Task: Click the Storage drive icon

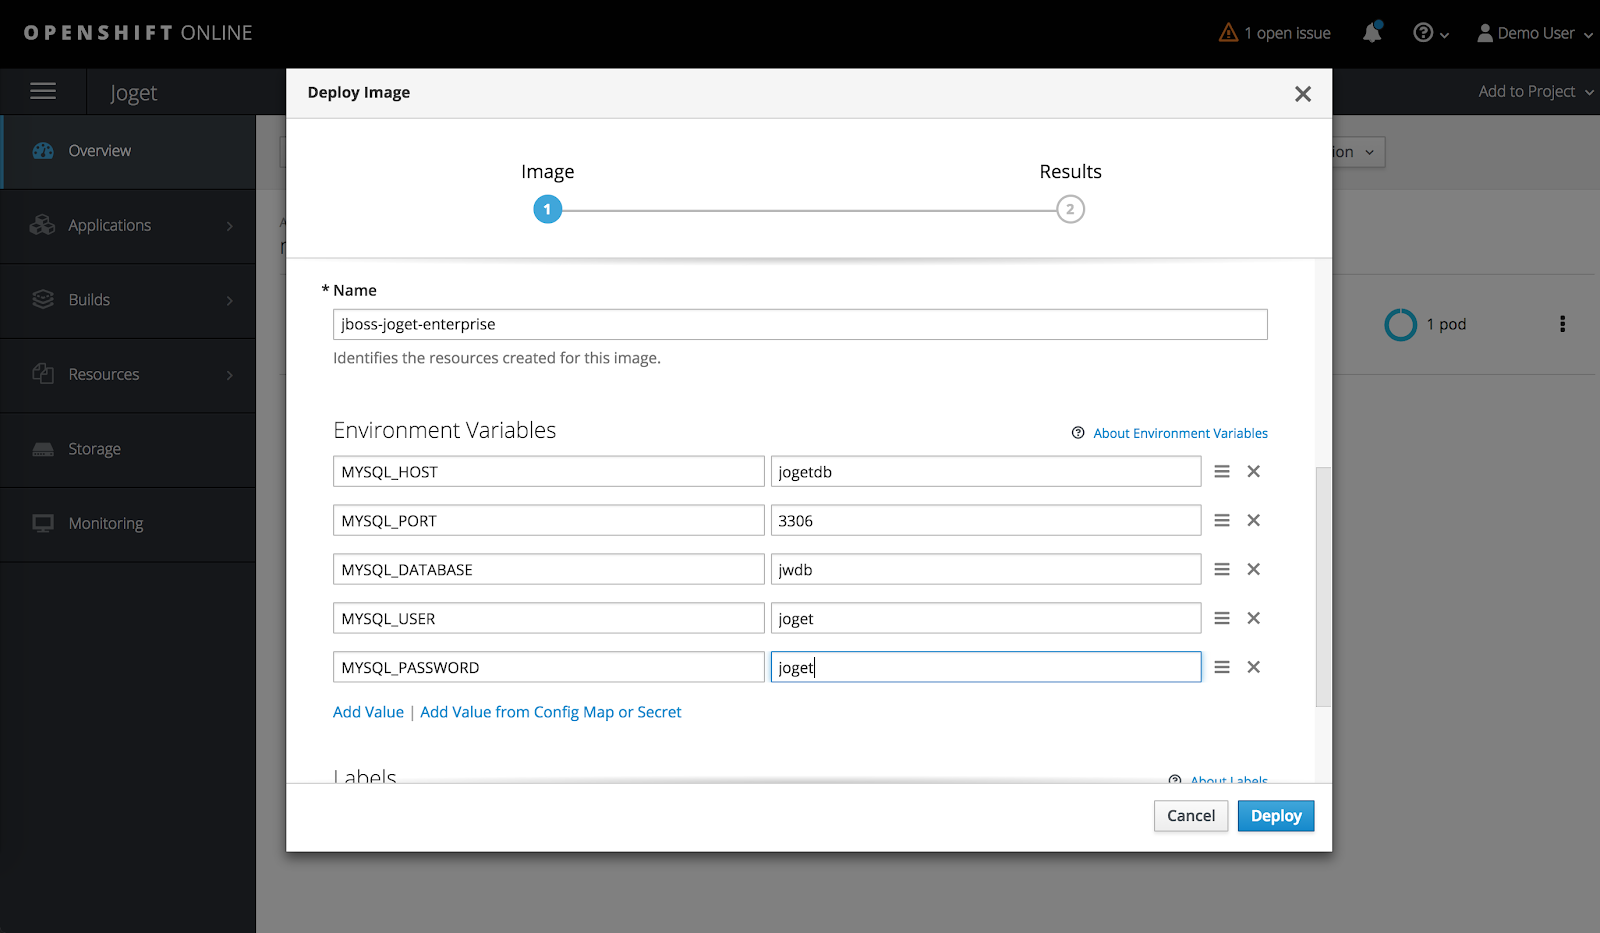Action: (x=43, y=449)
